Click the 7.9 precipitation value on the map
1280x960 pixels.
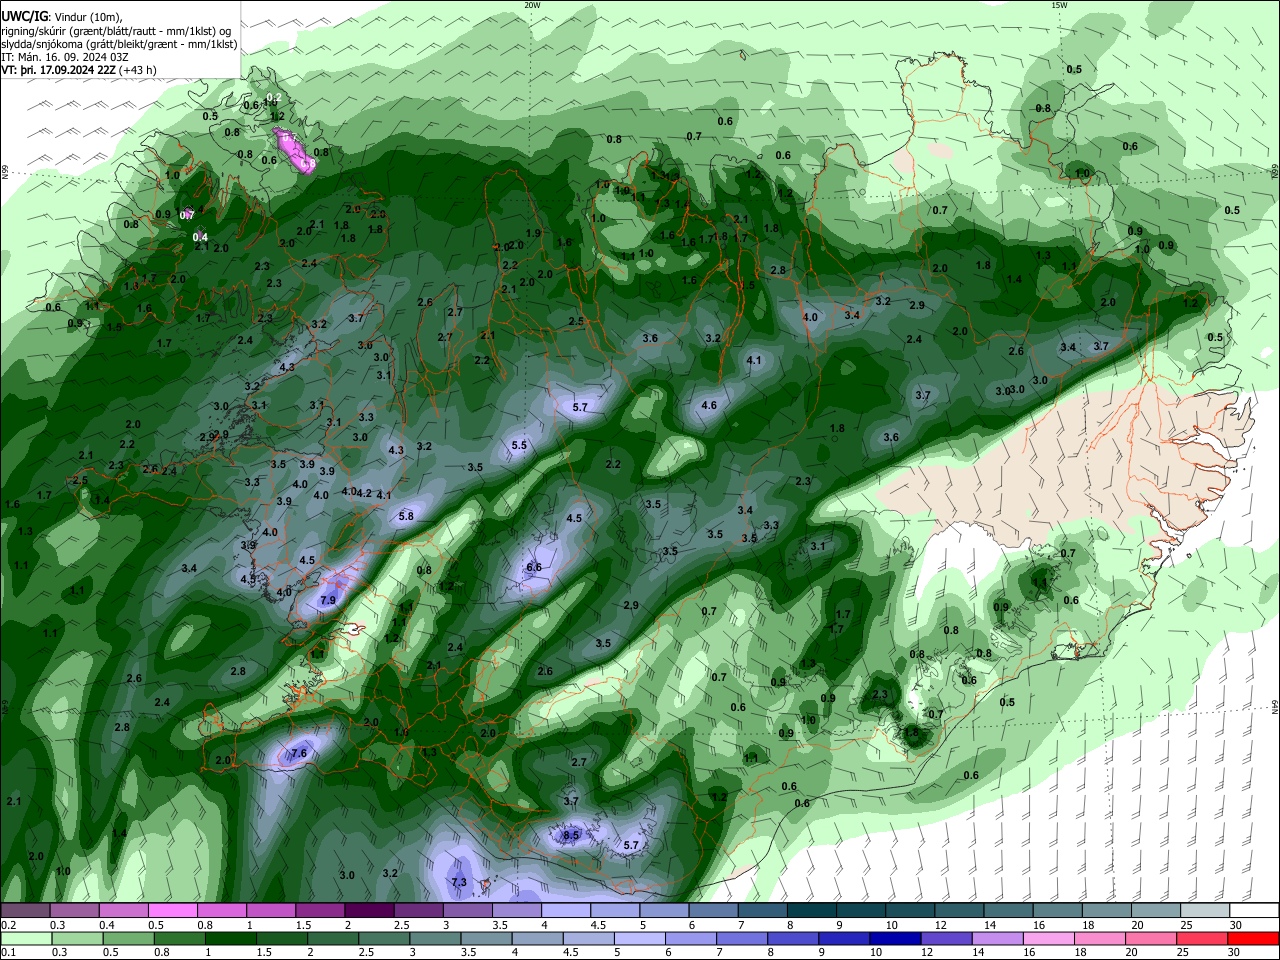(328, 601)
